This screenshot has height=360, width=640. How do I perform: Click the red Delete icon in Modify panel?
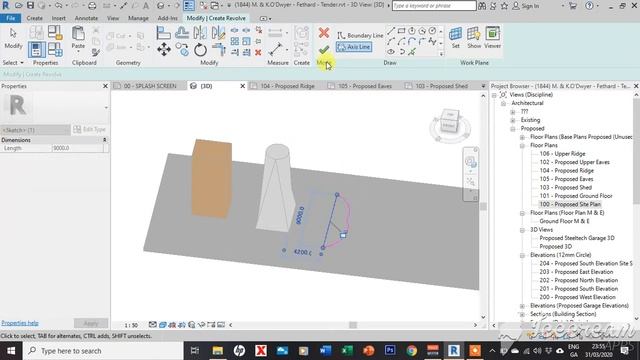pos(258,52)
